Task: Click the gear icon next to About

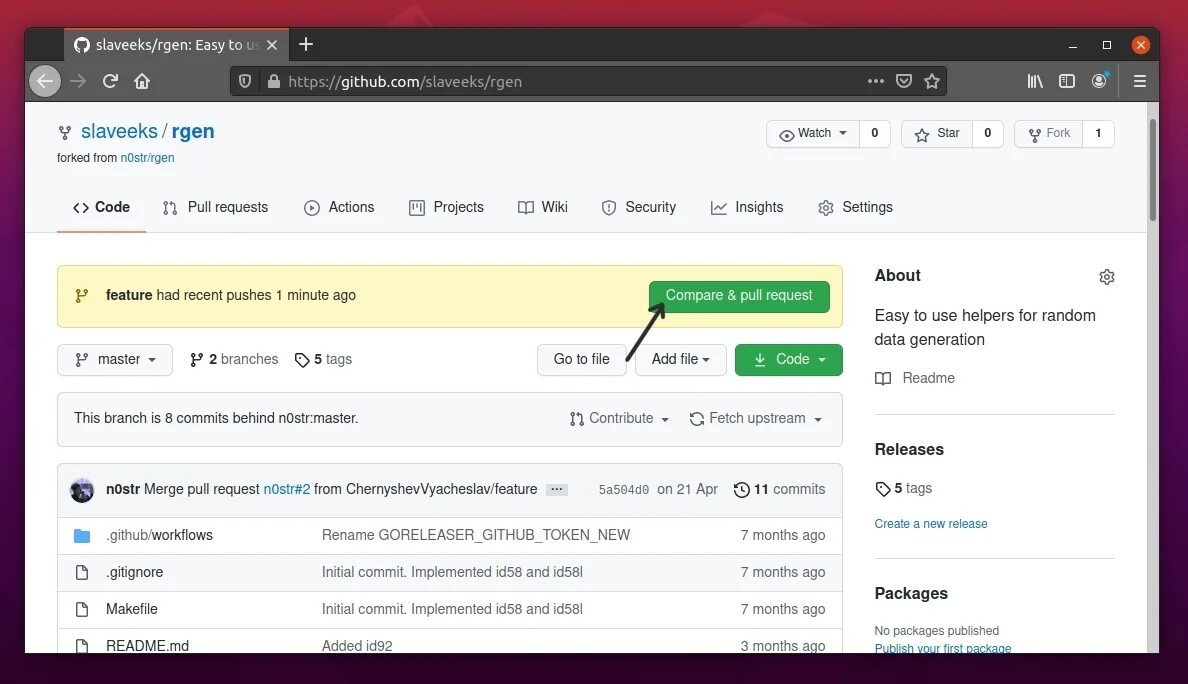Action: (x=1107, y=276)
